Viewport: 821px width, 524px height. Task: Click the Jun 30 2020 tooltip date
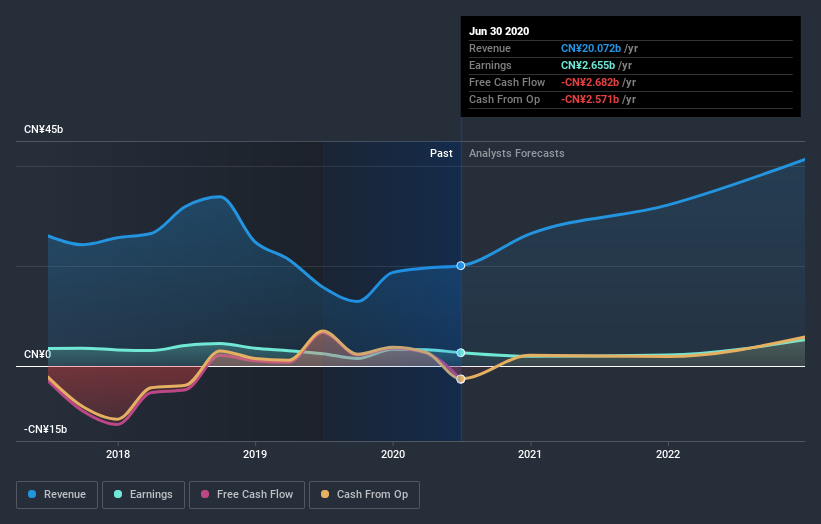499,31
